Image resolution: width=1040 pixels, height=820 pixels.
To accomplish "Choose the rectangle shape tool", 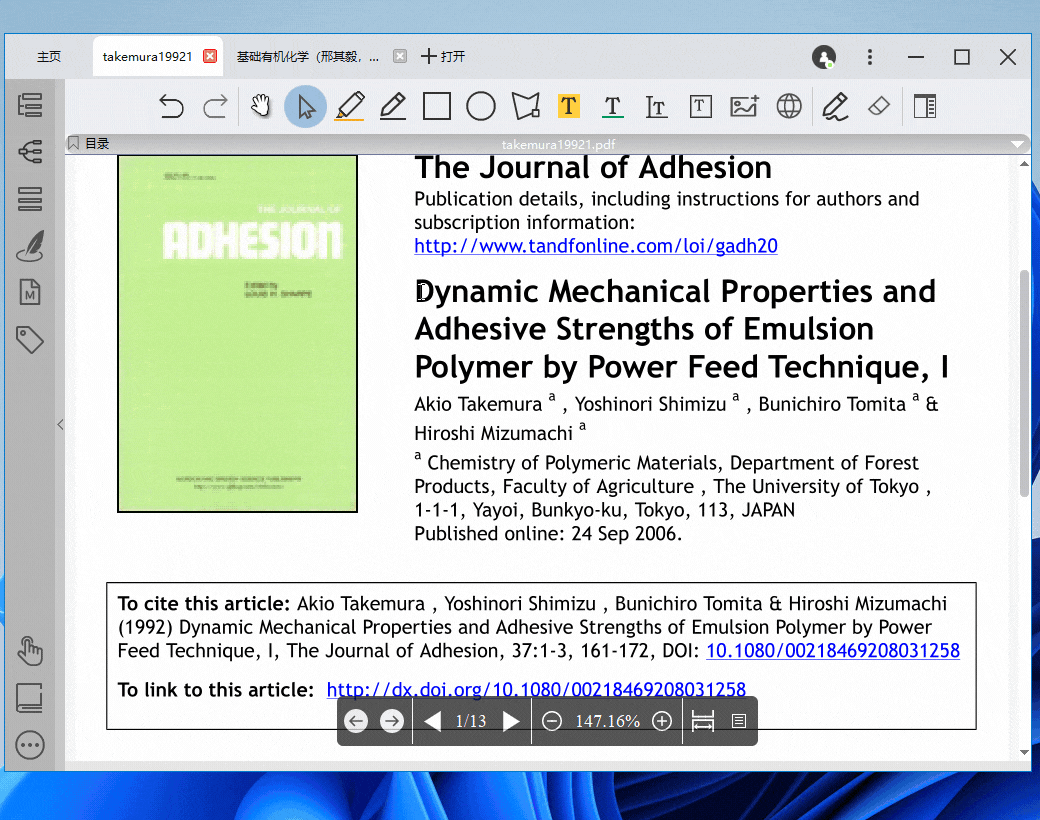I will point(437,106).
